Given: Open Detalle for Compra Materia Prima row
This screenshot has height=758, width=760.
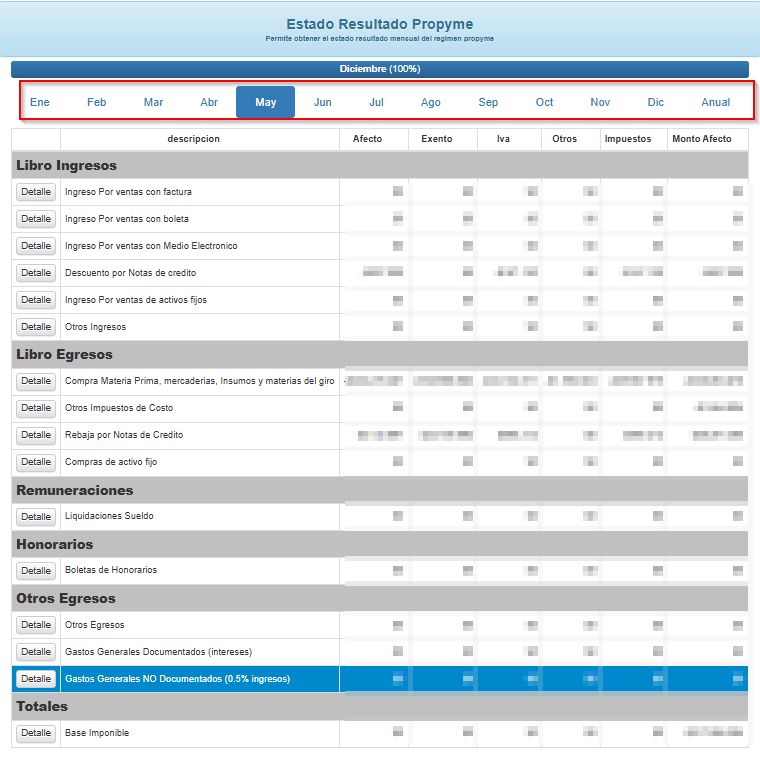Looking at the screenshot, I should 36,381.
